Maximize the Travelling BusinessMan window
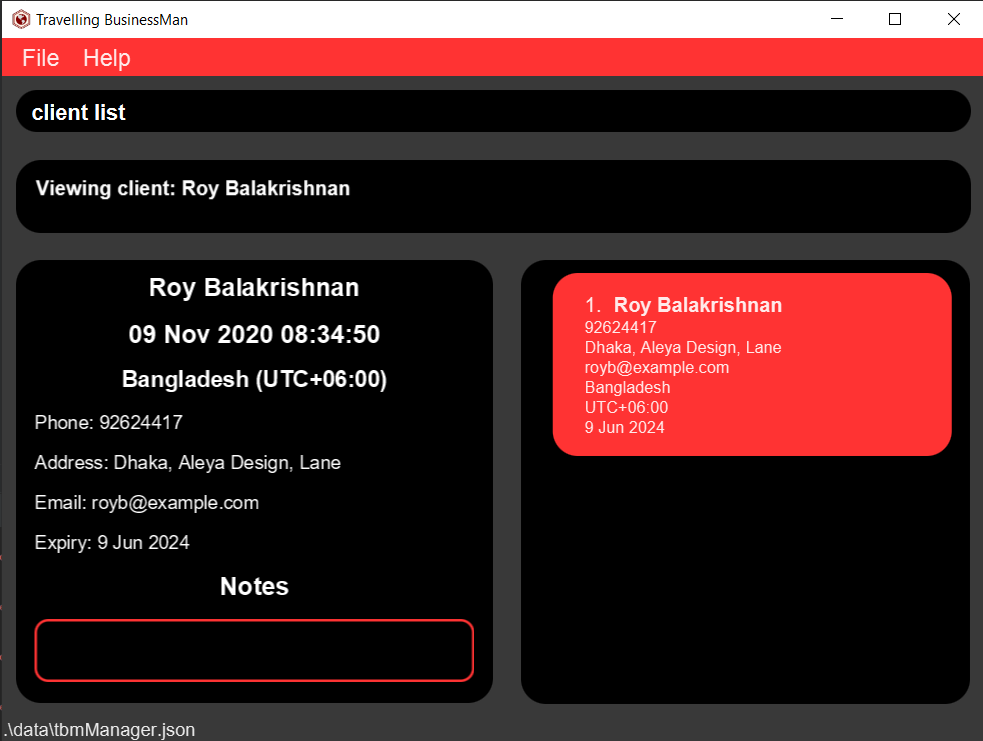 (x=895, y=19)
